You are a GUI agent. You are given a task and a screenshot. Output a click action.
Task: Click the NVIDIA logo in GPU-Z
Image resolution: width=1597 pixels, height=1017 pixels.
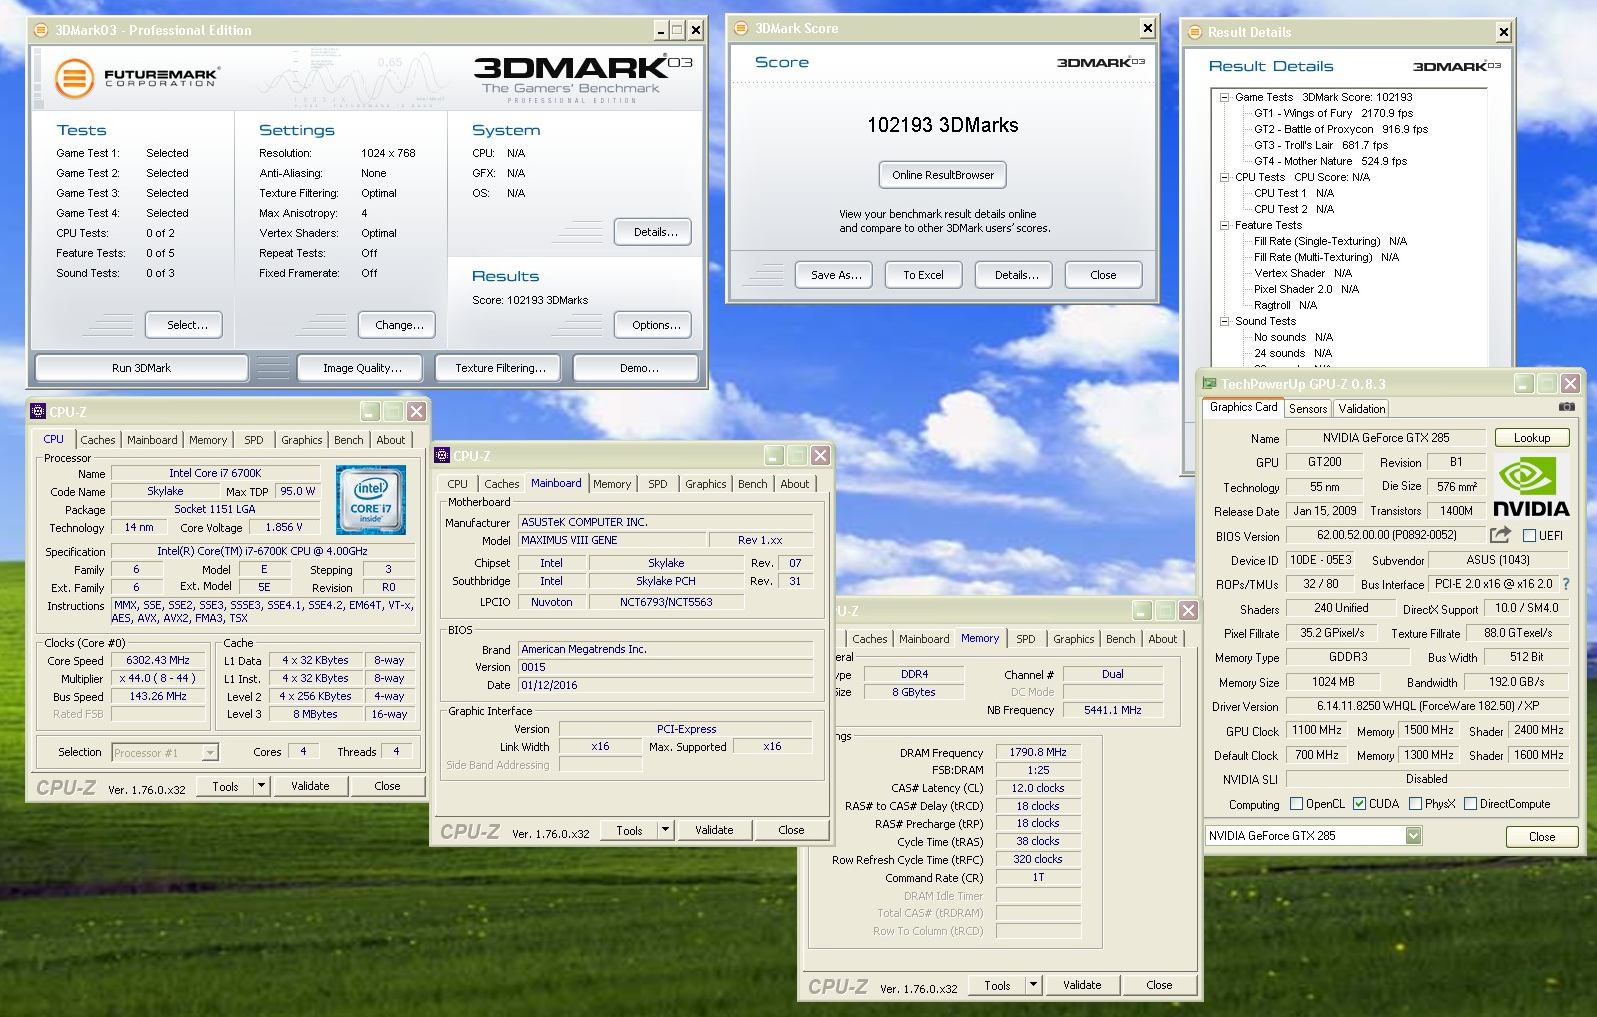click(x=1531, y=486)
